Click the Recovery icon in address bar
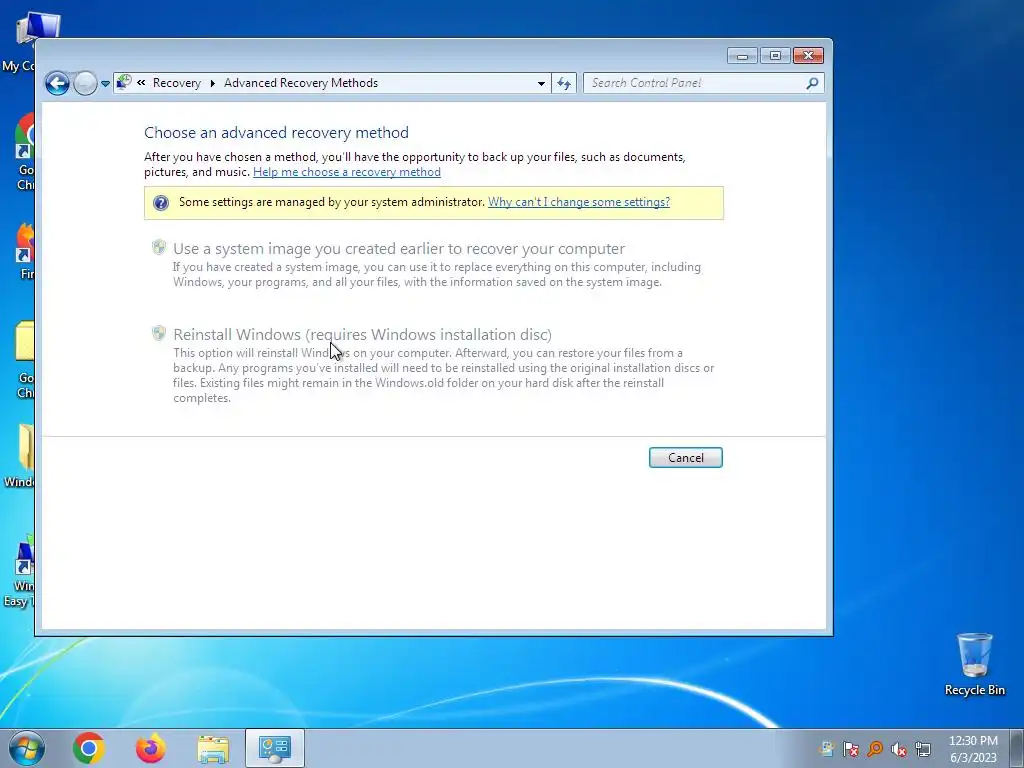The height and width of the screenshot is (768, 1024). [x=124, y=82]
